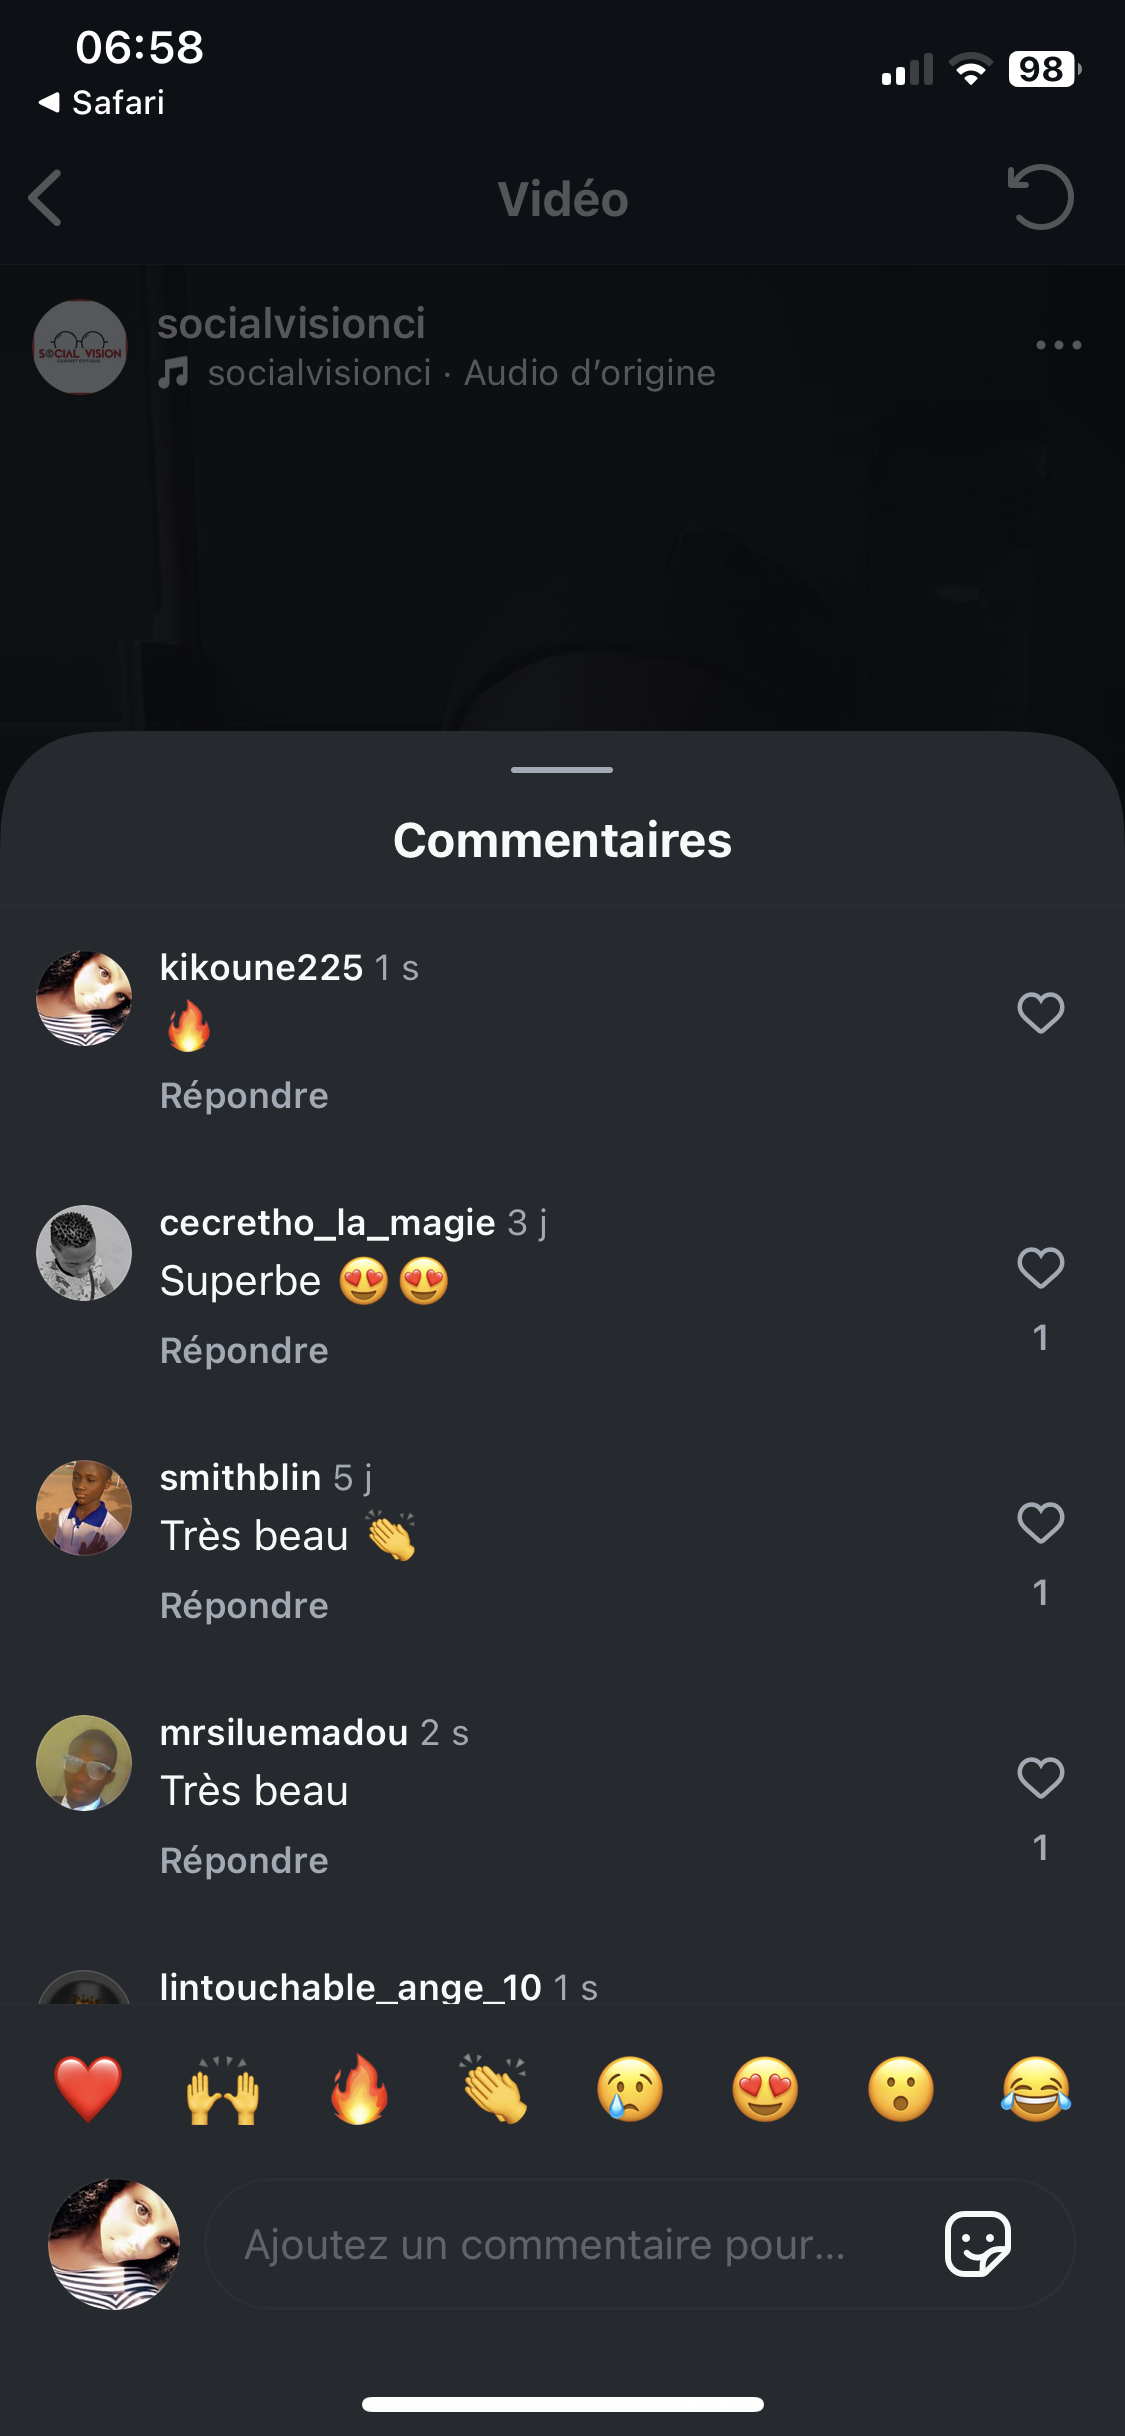Add the clapping hands emoji reaction

coord(494,2088)
